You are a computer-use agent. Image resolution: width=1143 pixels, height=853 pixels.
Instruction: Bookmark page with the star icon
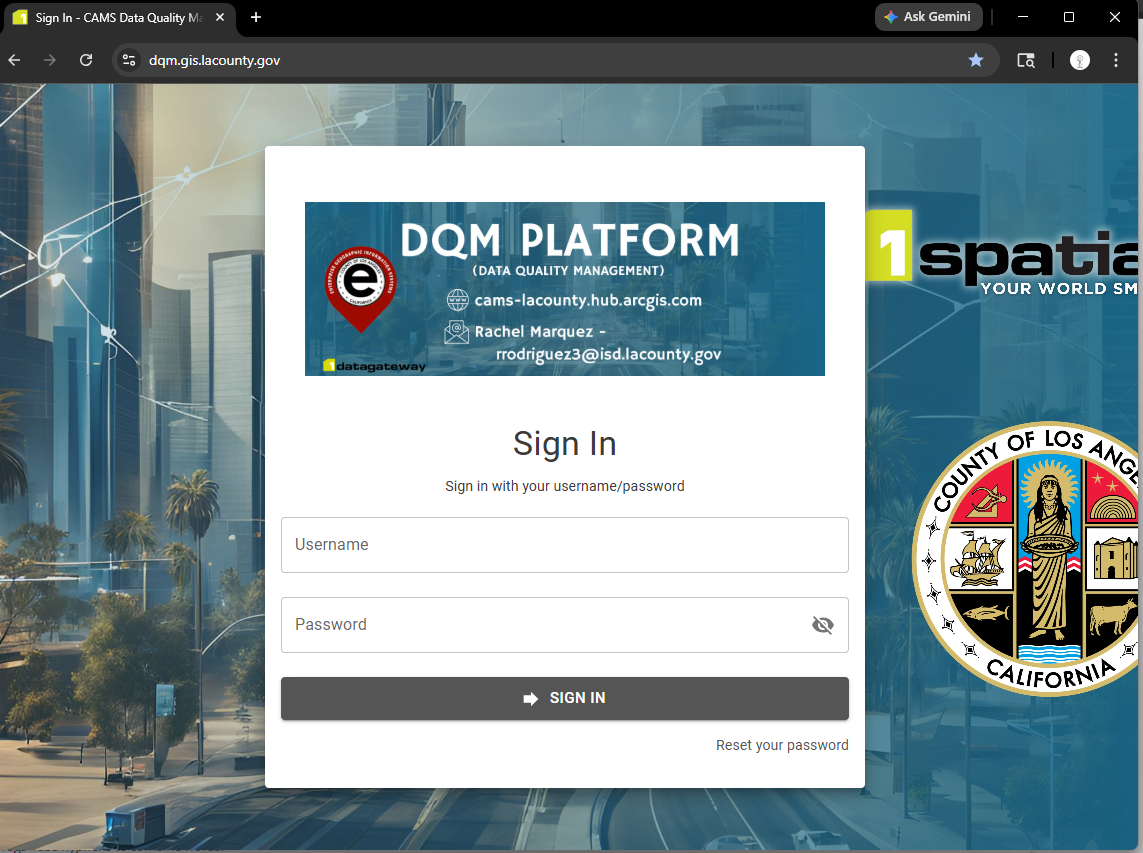[975, 60]
